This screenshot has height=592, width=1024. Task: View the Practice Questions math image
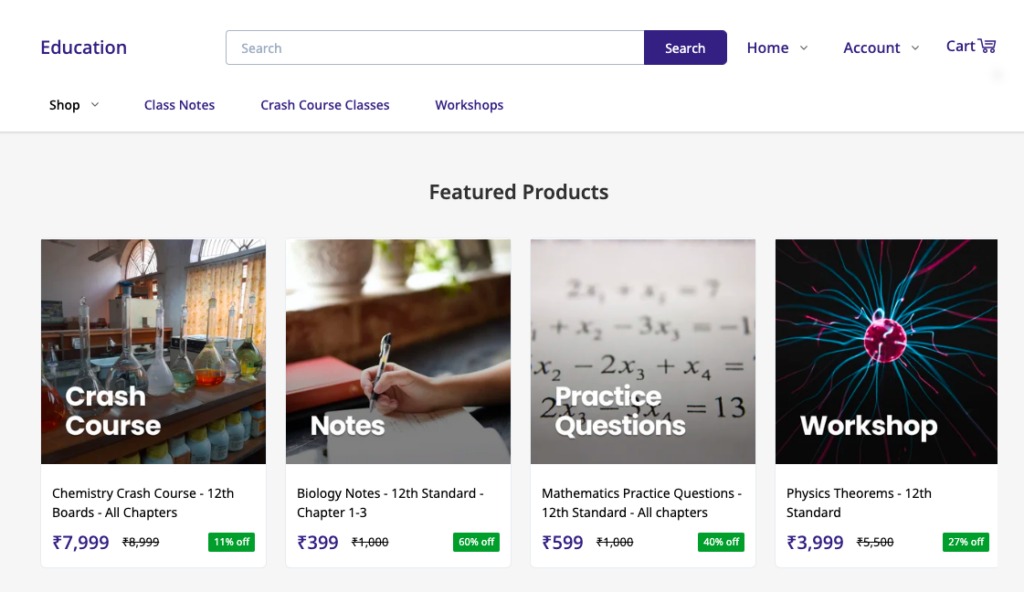(x=642, y=351)
